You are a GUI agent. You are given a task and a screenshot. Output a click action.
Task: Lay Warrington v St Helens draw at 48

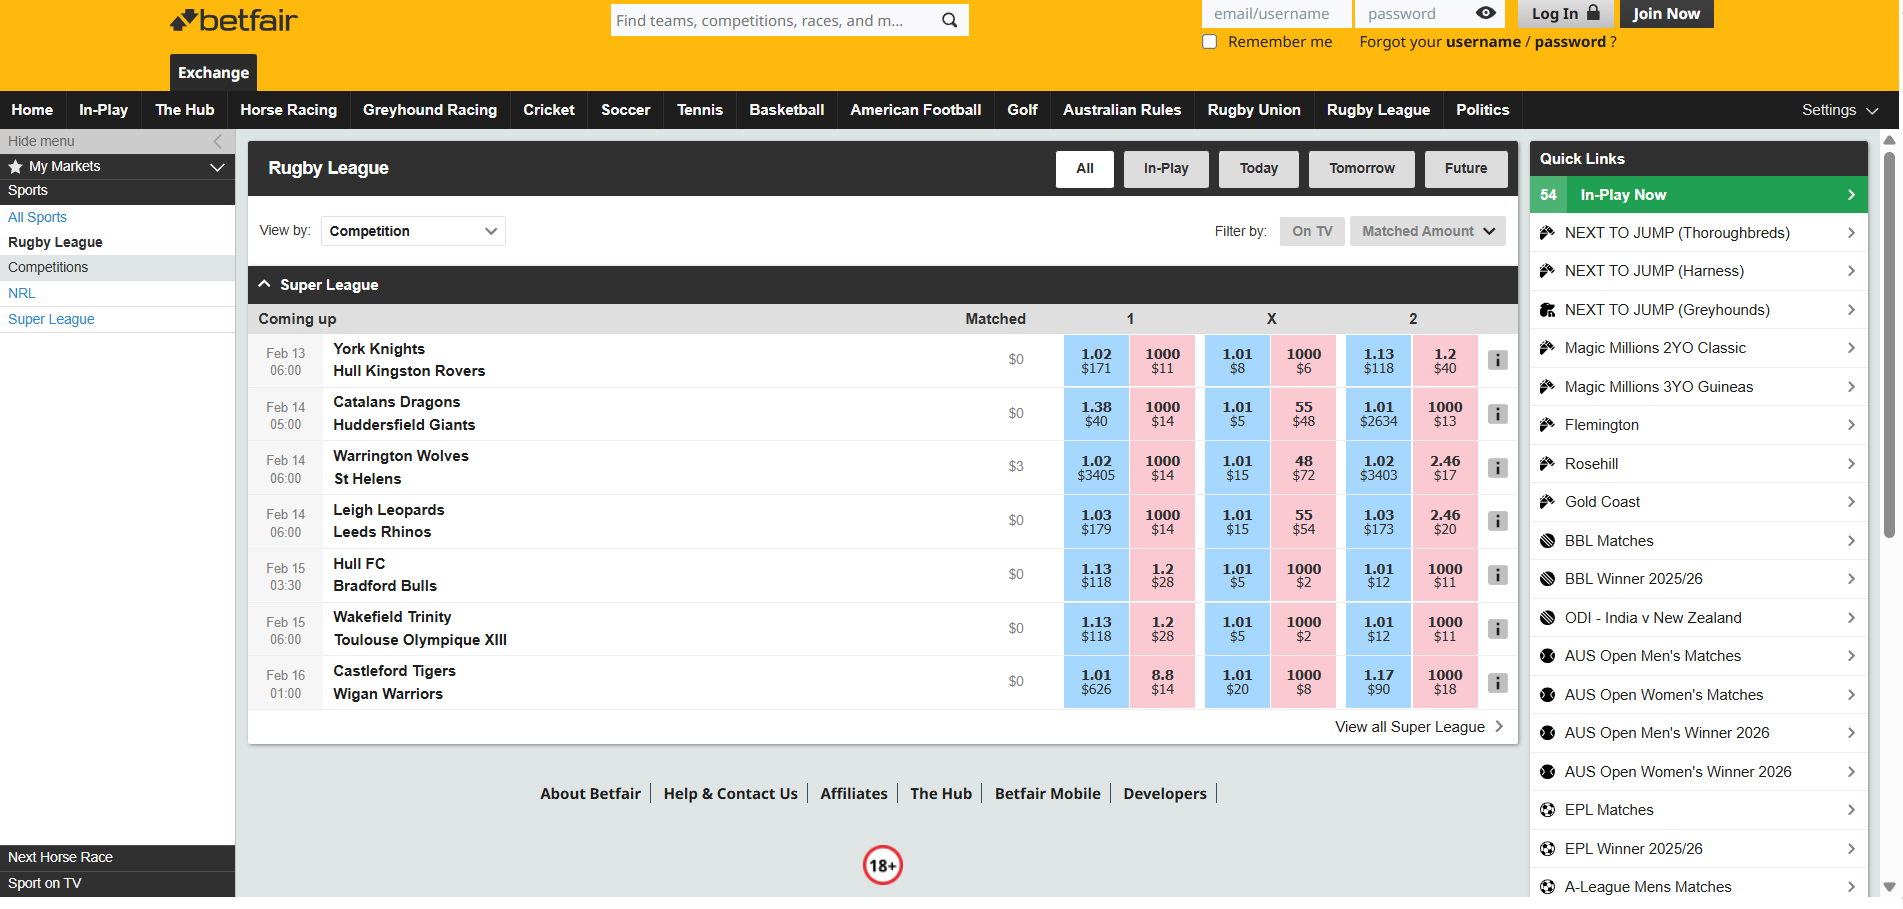[1303, 468]
